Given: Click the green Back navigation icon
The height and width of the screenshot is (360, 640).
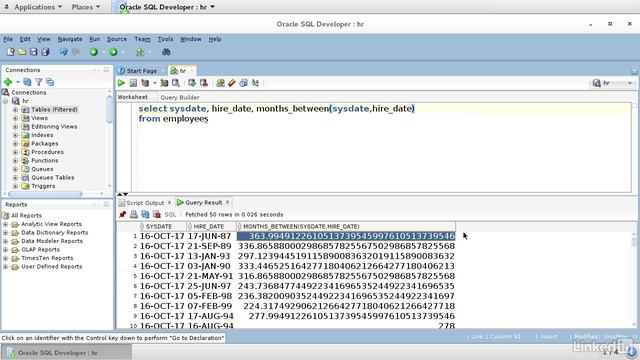Looking at the screenshot, I should pyautogui.click(x=94, y=52).
